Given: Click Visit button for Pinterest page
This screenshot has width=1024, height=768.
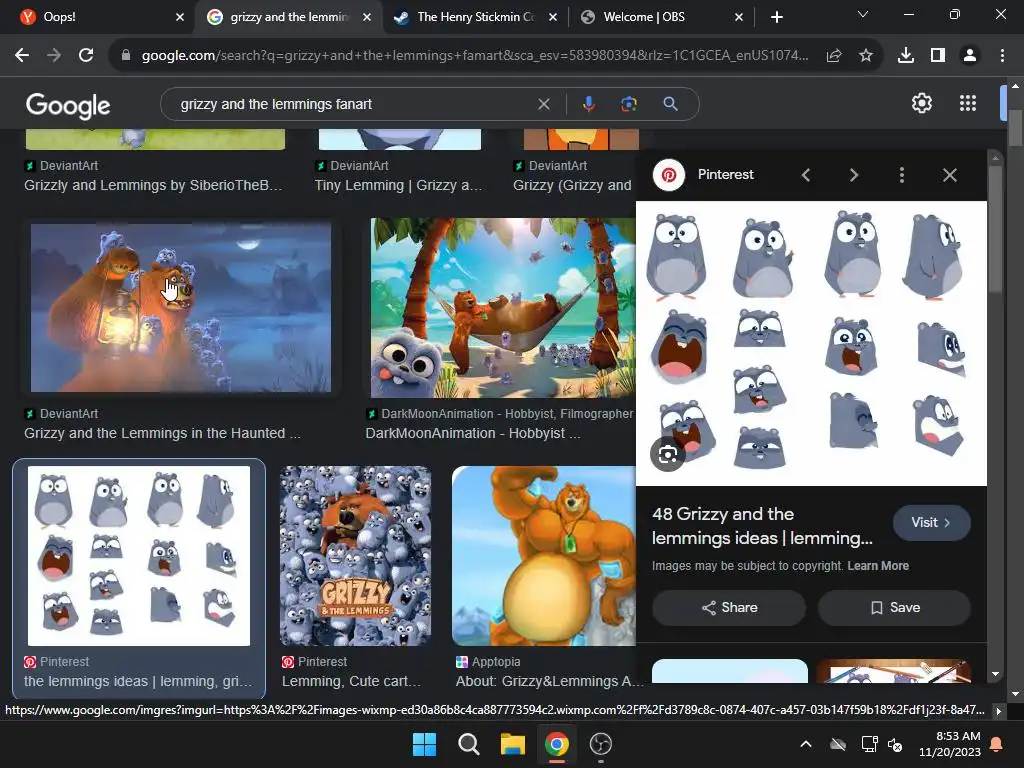Looking at the screenshot, I should (931, 522).
